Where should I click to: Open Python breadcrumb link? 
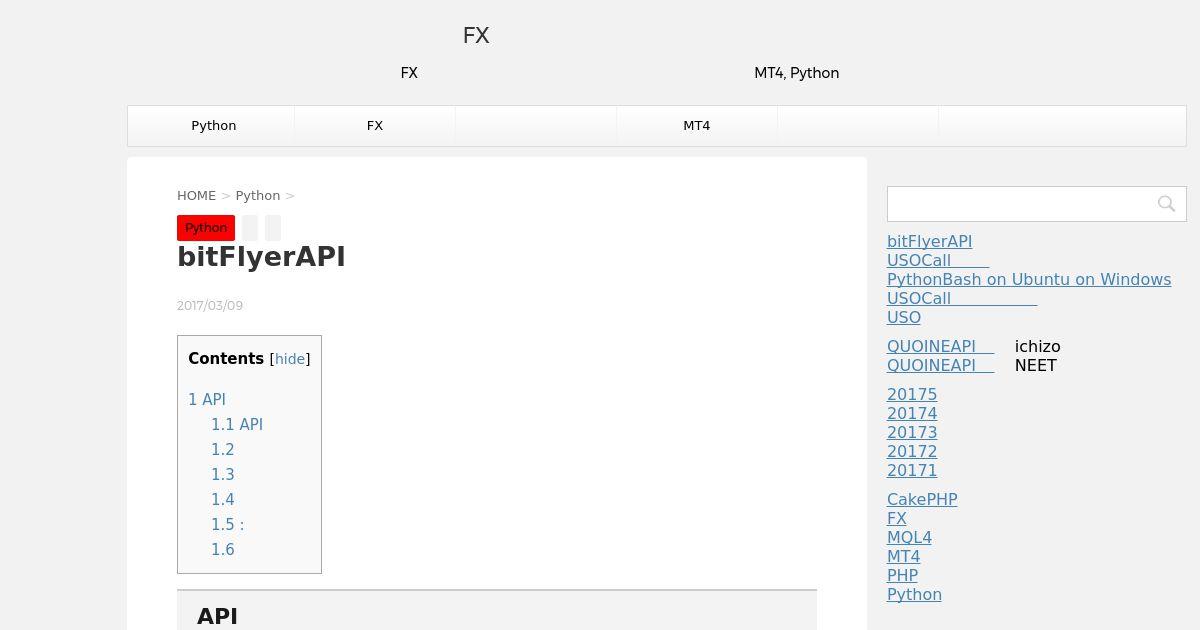258,196
